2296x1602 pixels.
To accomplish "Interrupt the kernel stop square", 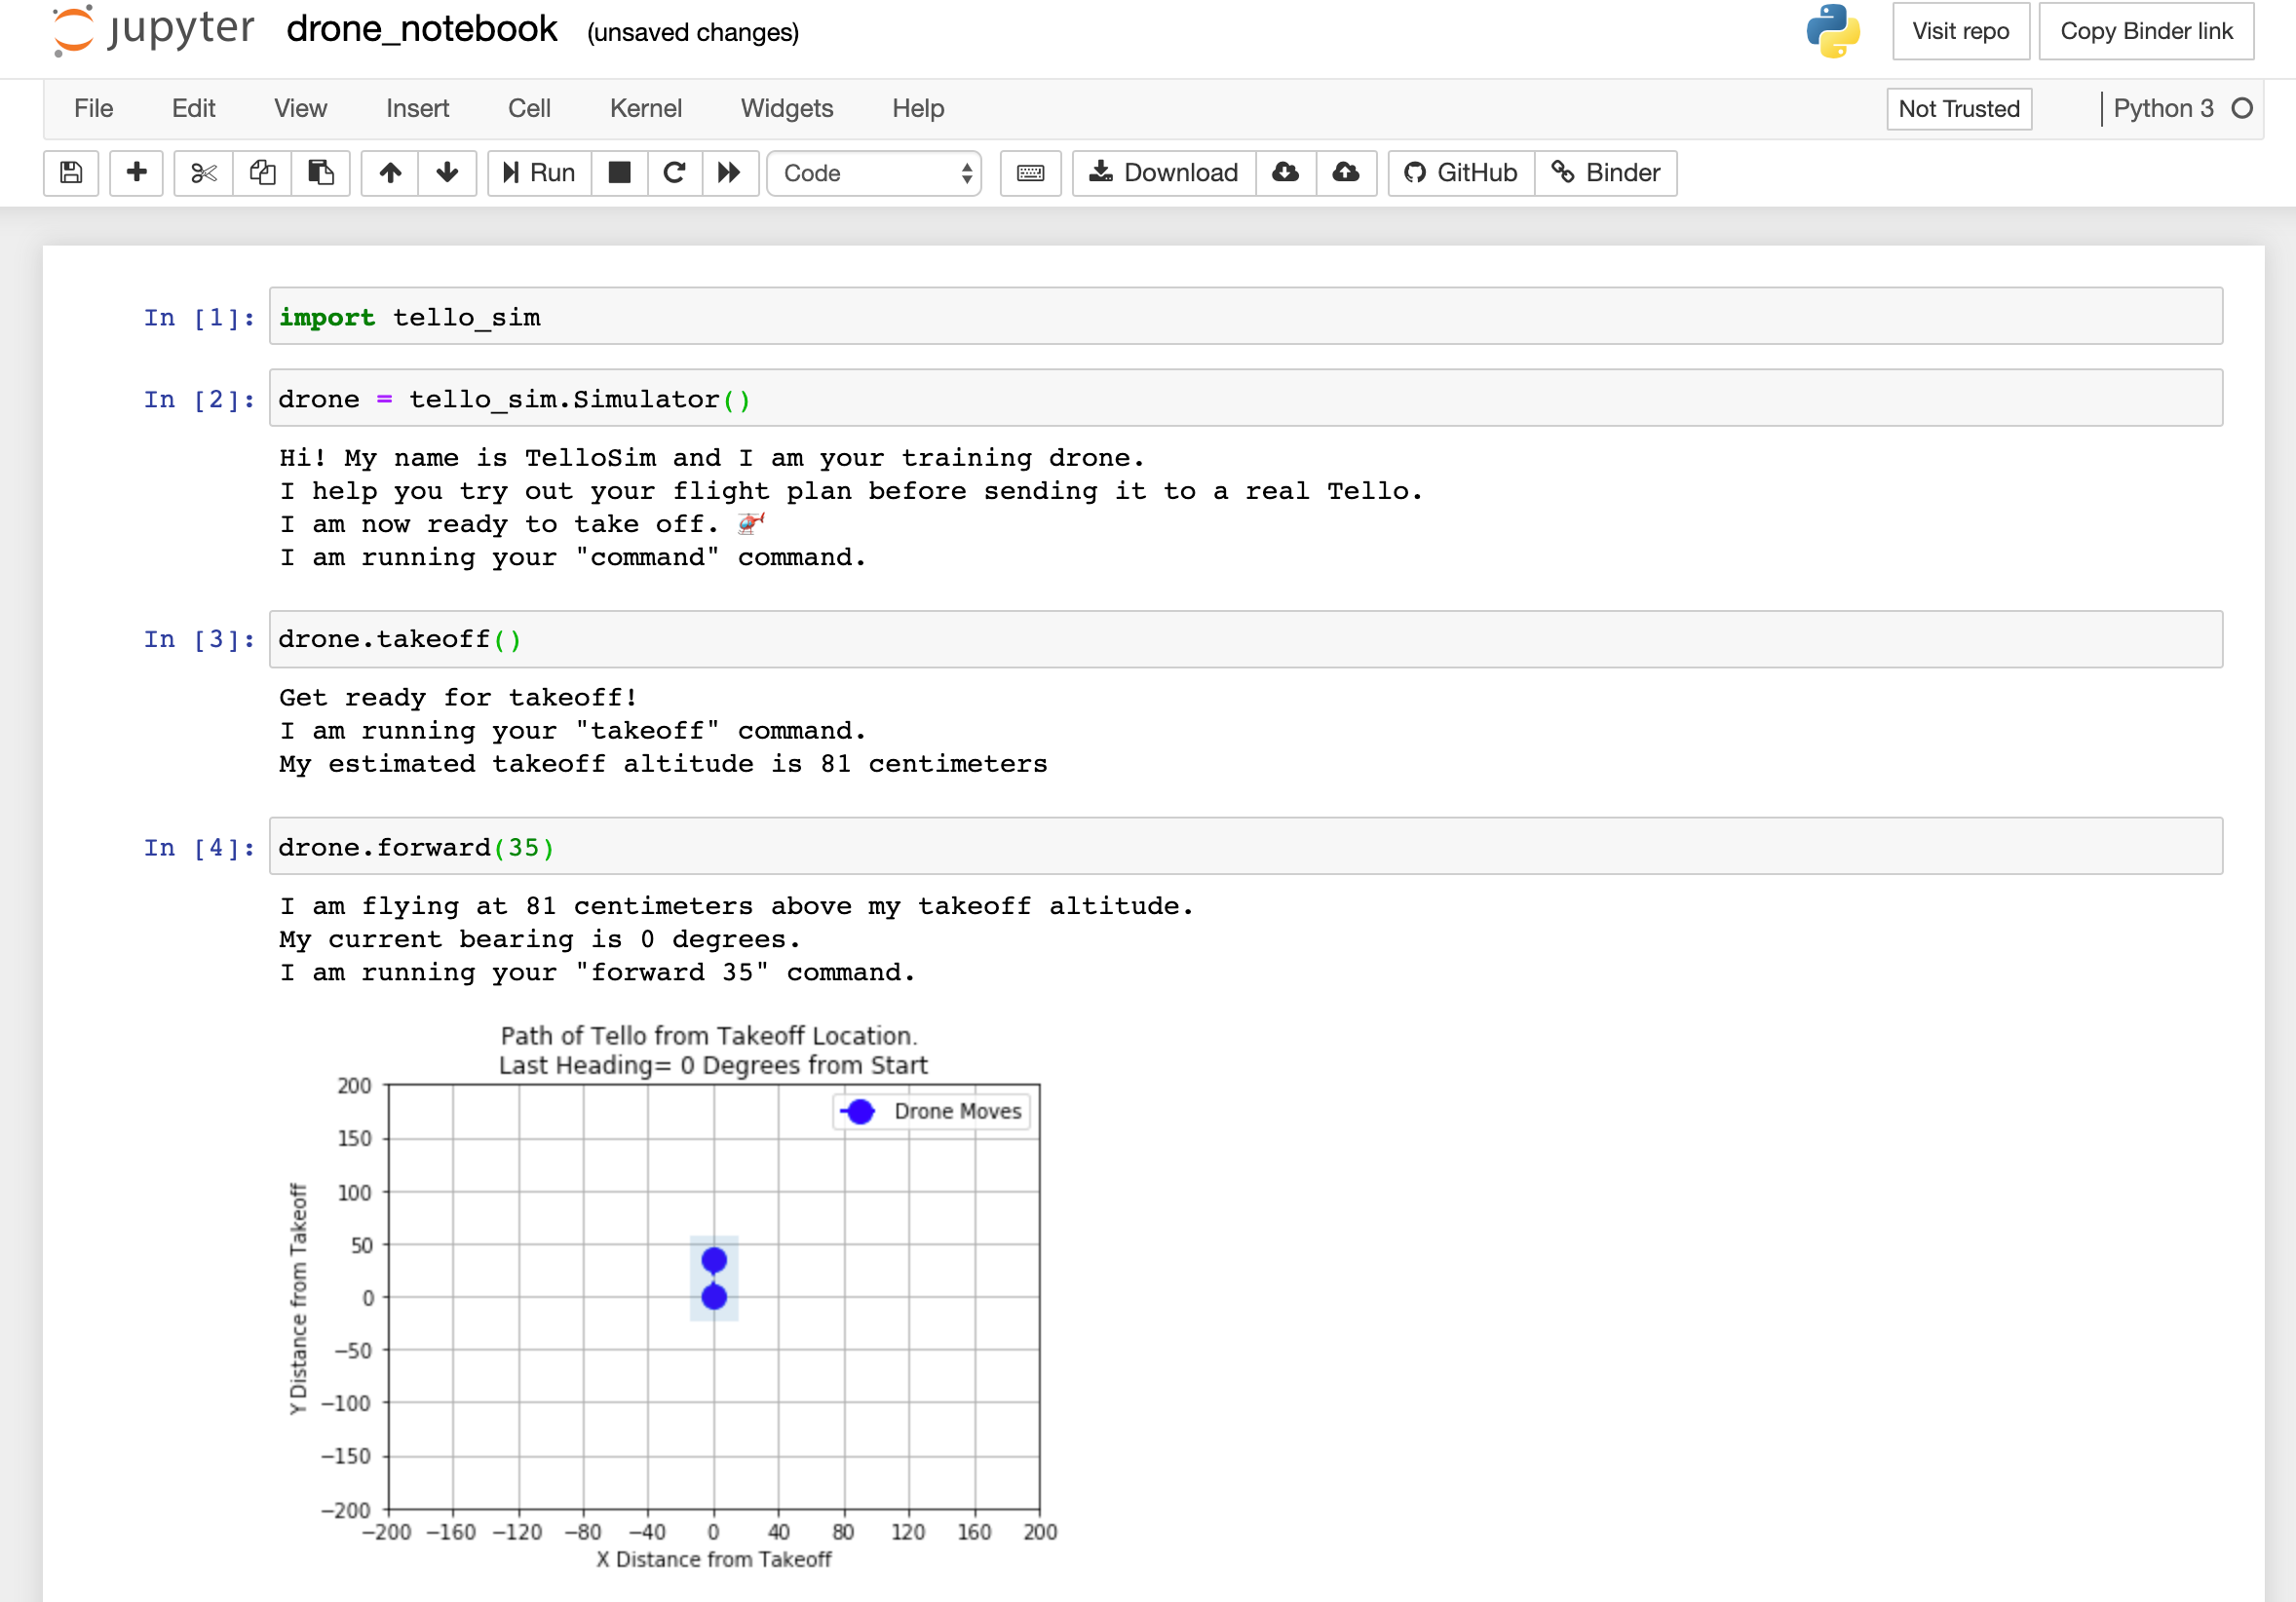I will click(x=619, y=173).
